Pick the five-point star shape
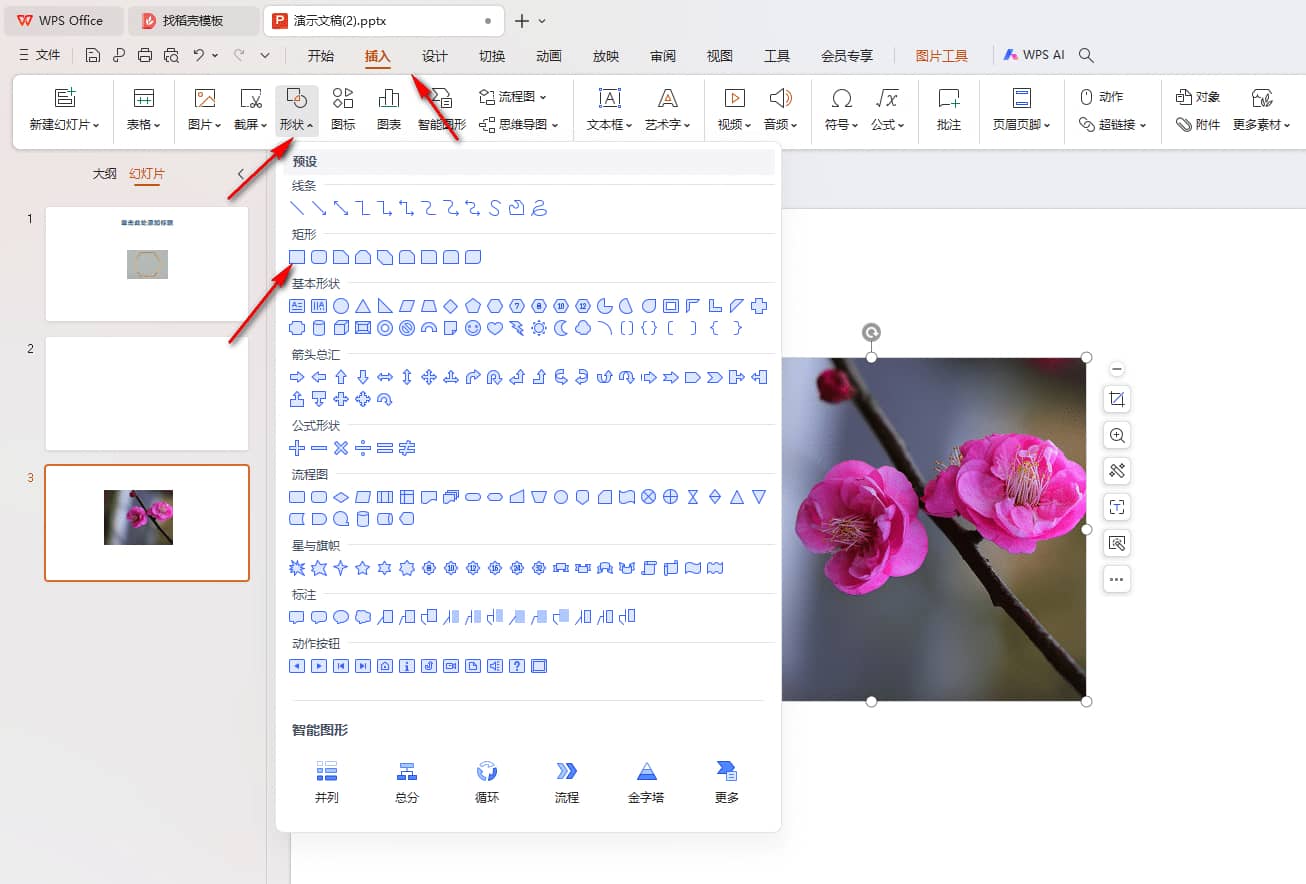Screen dimensions: 1306x884 [x=363, y=568]
